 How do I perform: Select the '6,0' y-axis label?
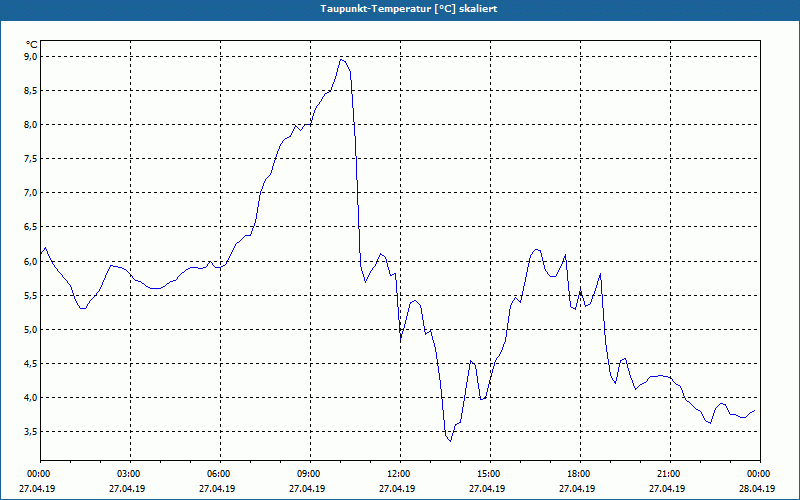pyautogui.click(x=31, y=261)
